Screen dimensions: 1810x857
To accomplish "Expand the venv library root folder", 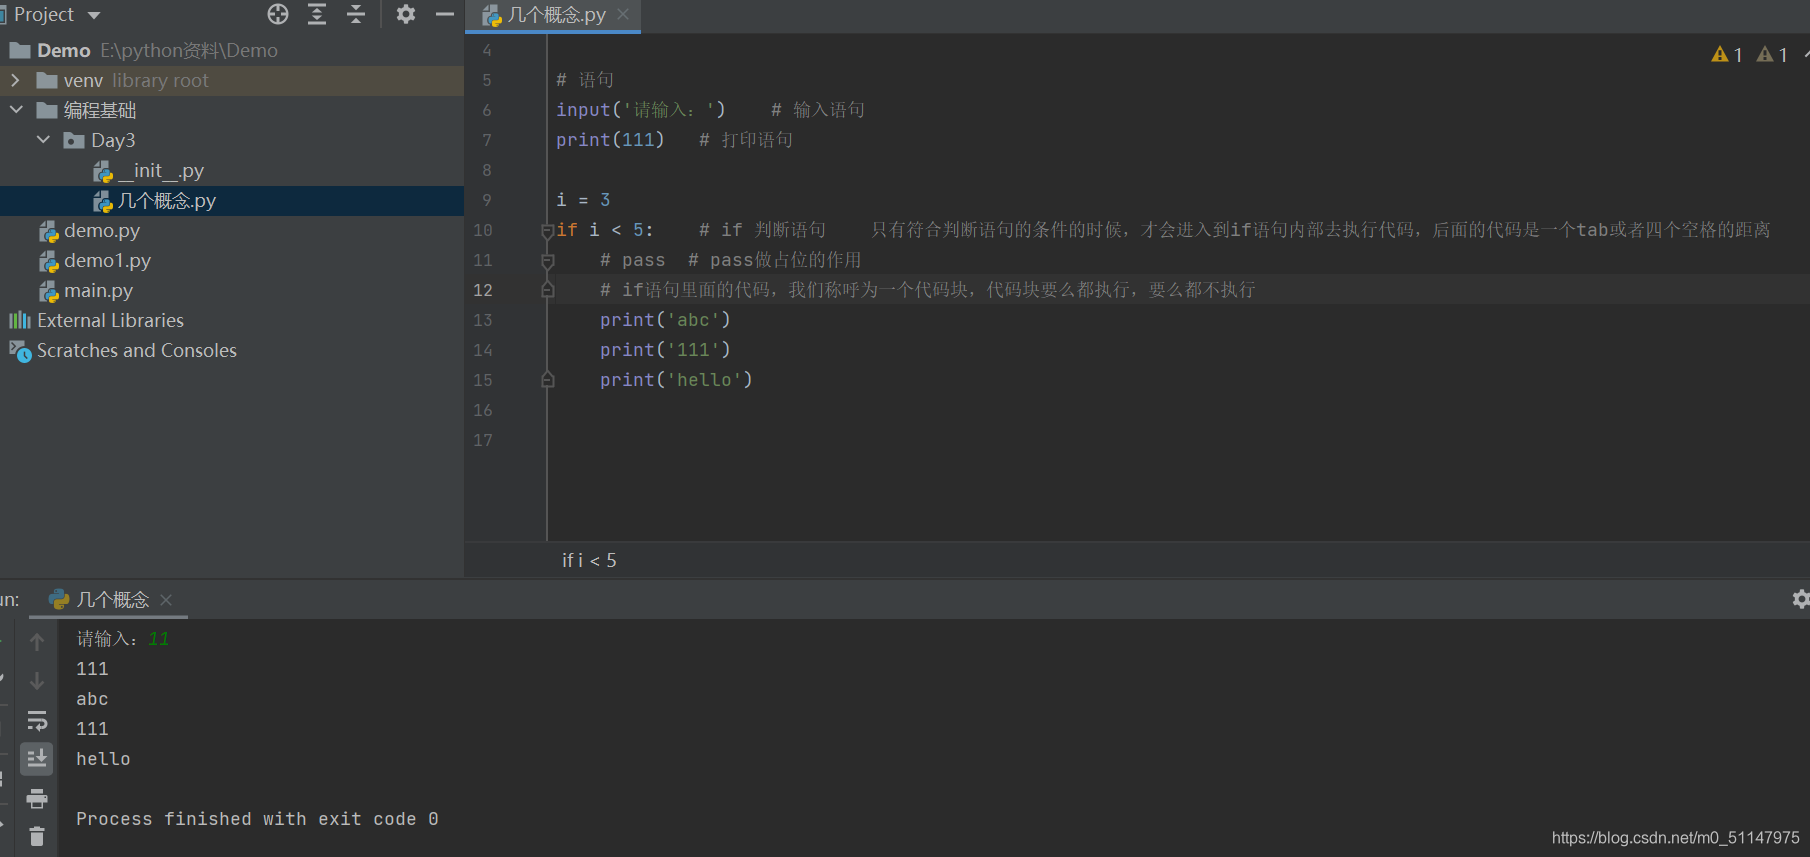I will [15, 80].
